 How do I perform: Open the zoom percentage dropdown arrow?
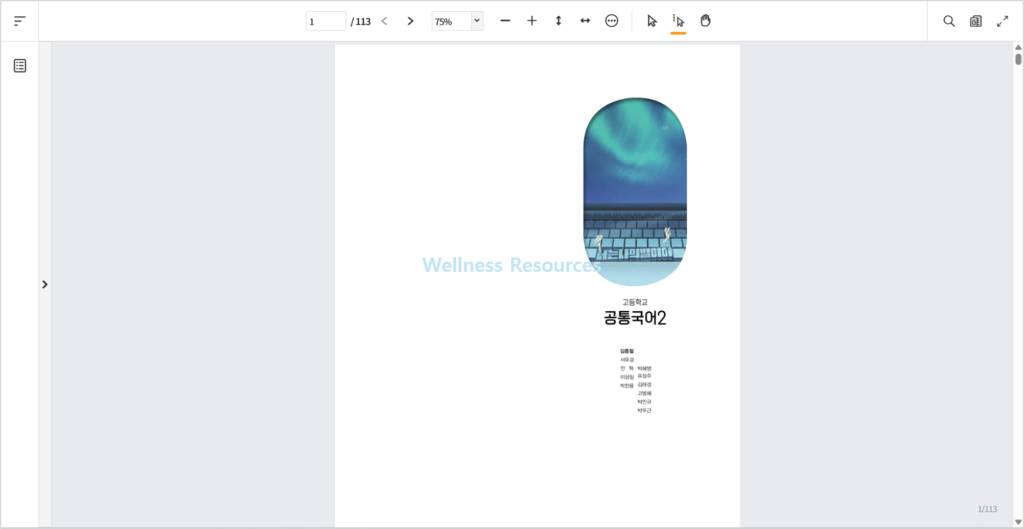477,21
